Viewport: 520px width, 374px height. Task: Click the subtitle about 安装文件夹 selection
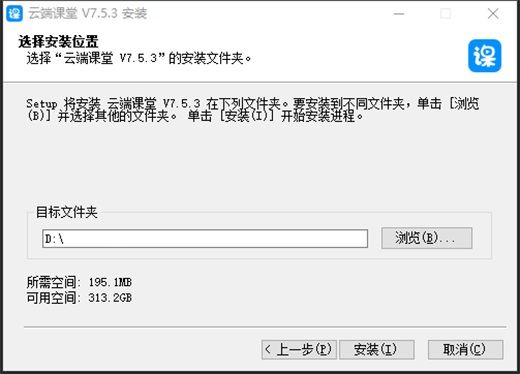(139, 58)
